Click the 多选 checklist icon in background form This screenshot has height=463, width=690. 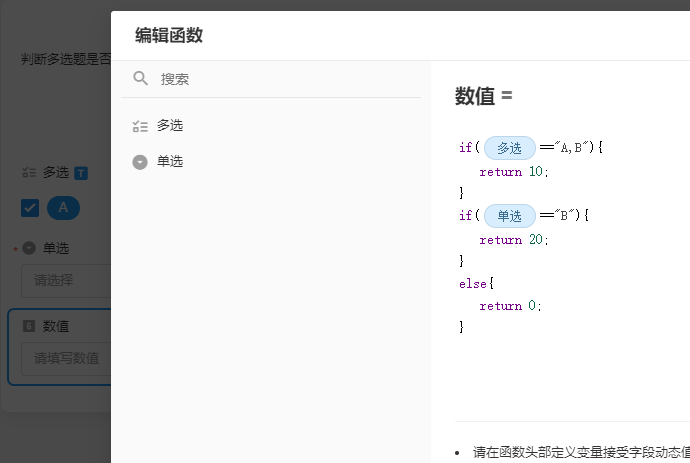point(29,173)
